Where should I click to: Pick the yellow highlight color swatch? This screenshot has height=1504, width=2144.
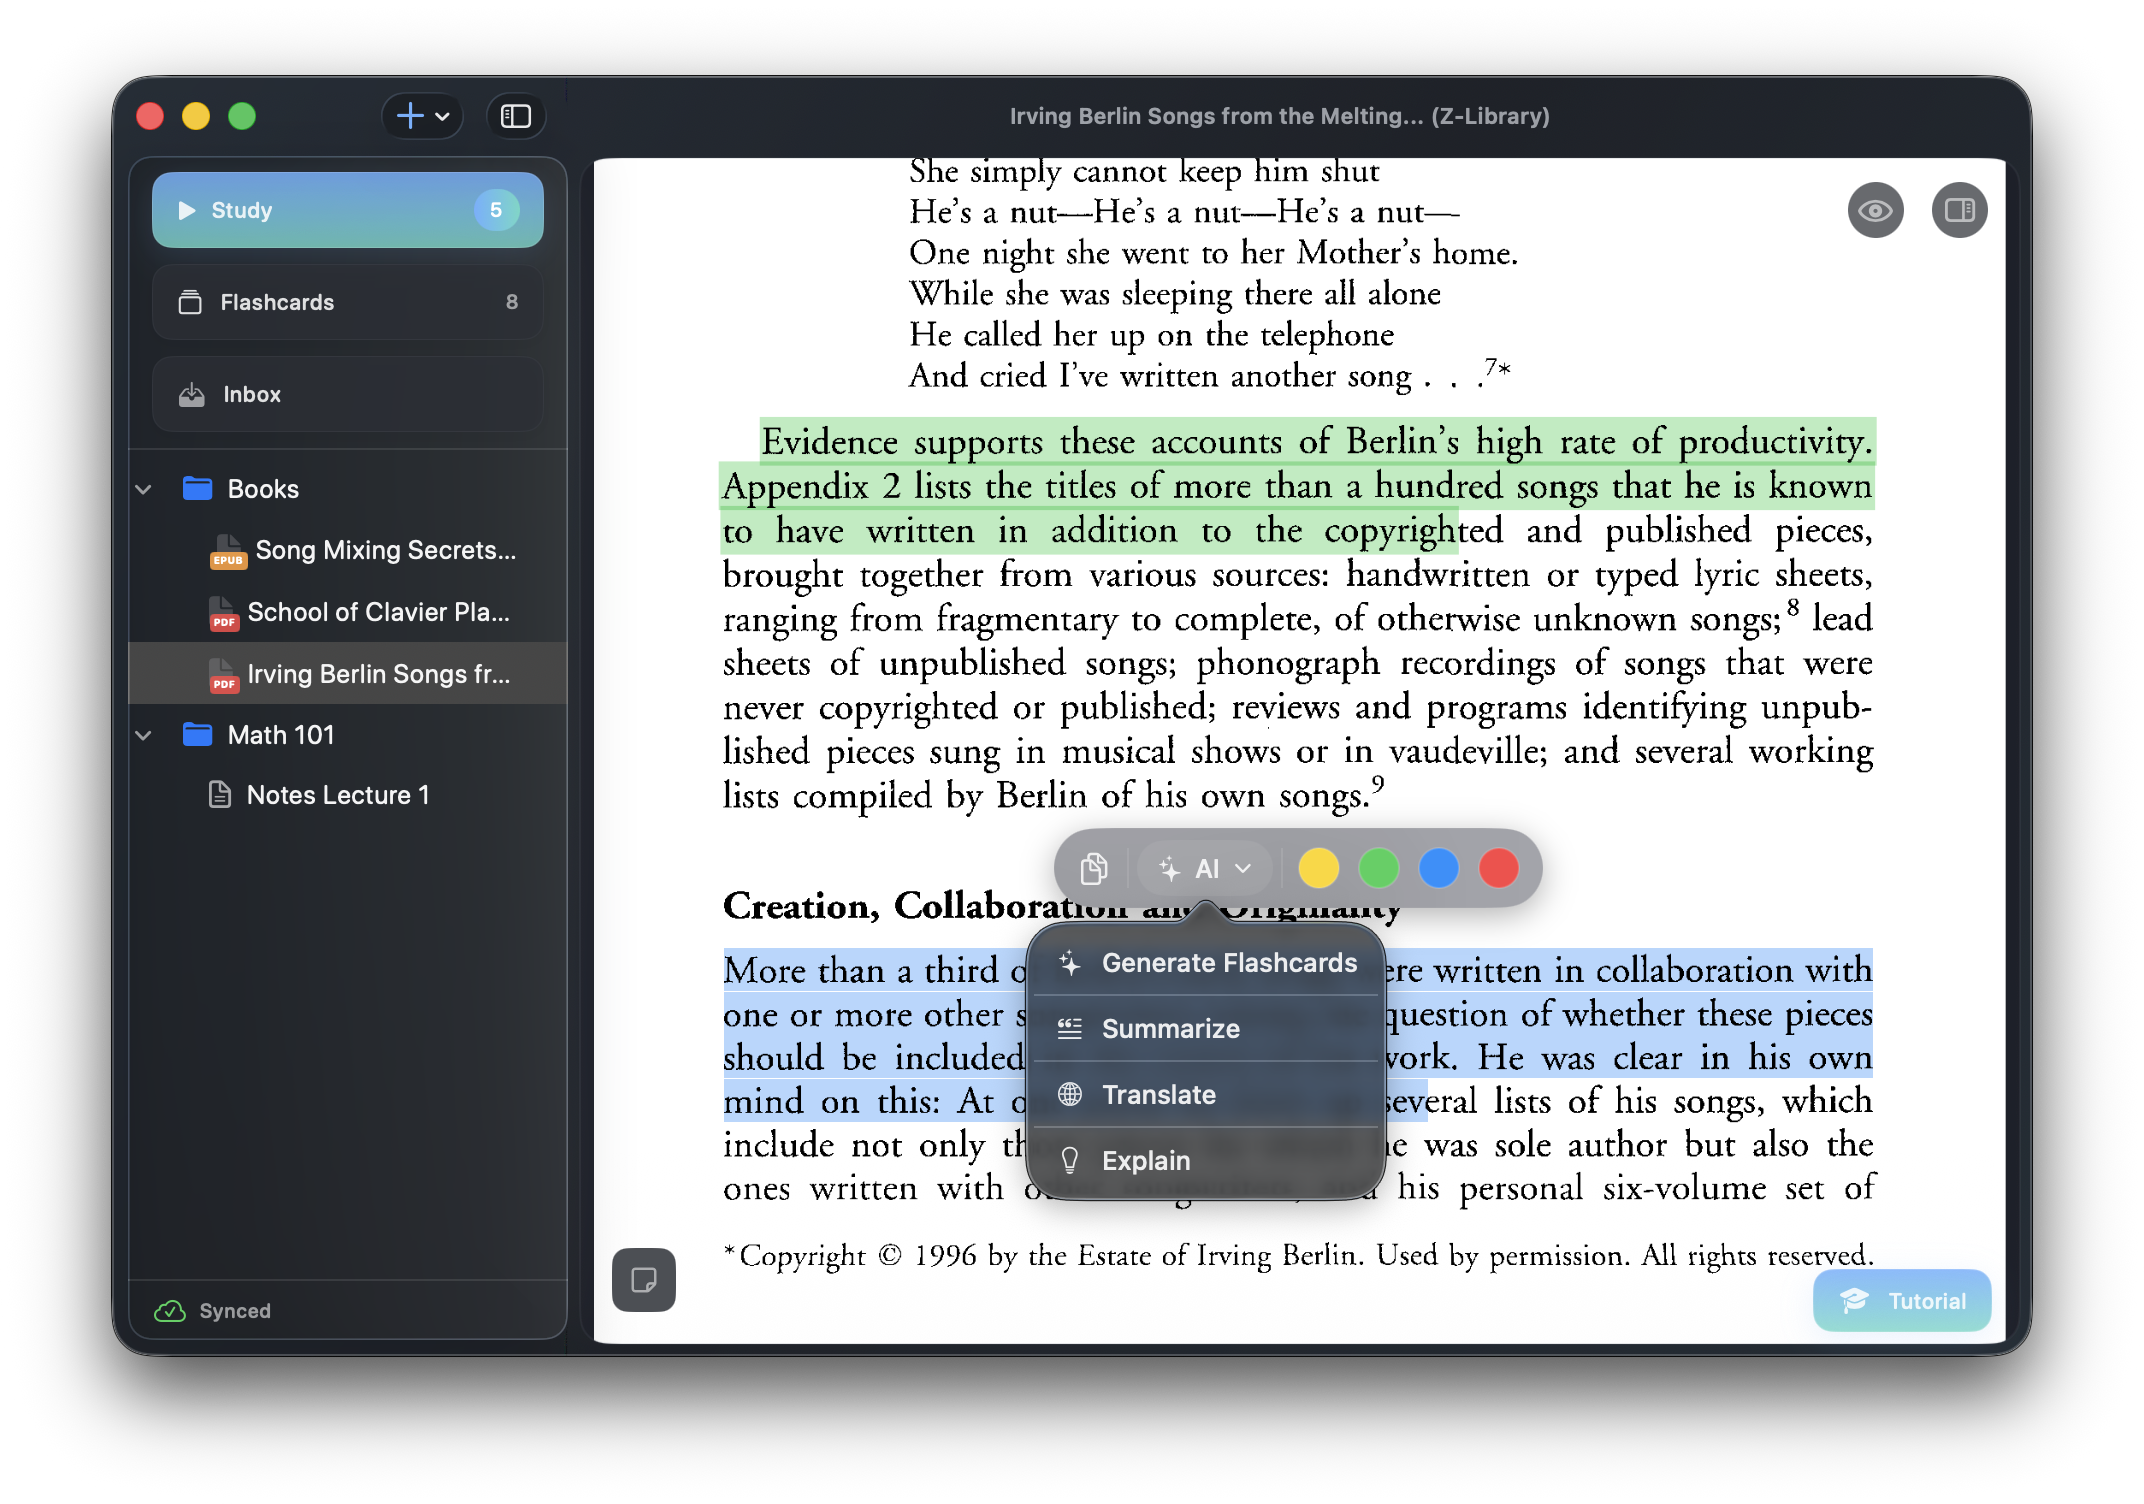tap(1318, 868)
